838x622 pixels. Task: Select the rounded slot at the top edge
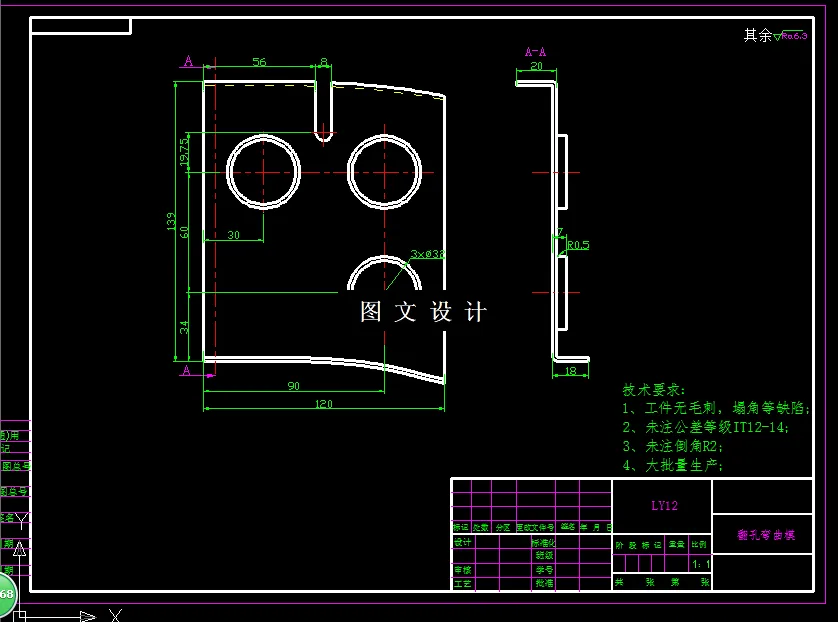click(x=323, y=111)
